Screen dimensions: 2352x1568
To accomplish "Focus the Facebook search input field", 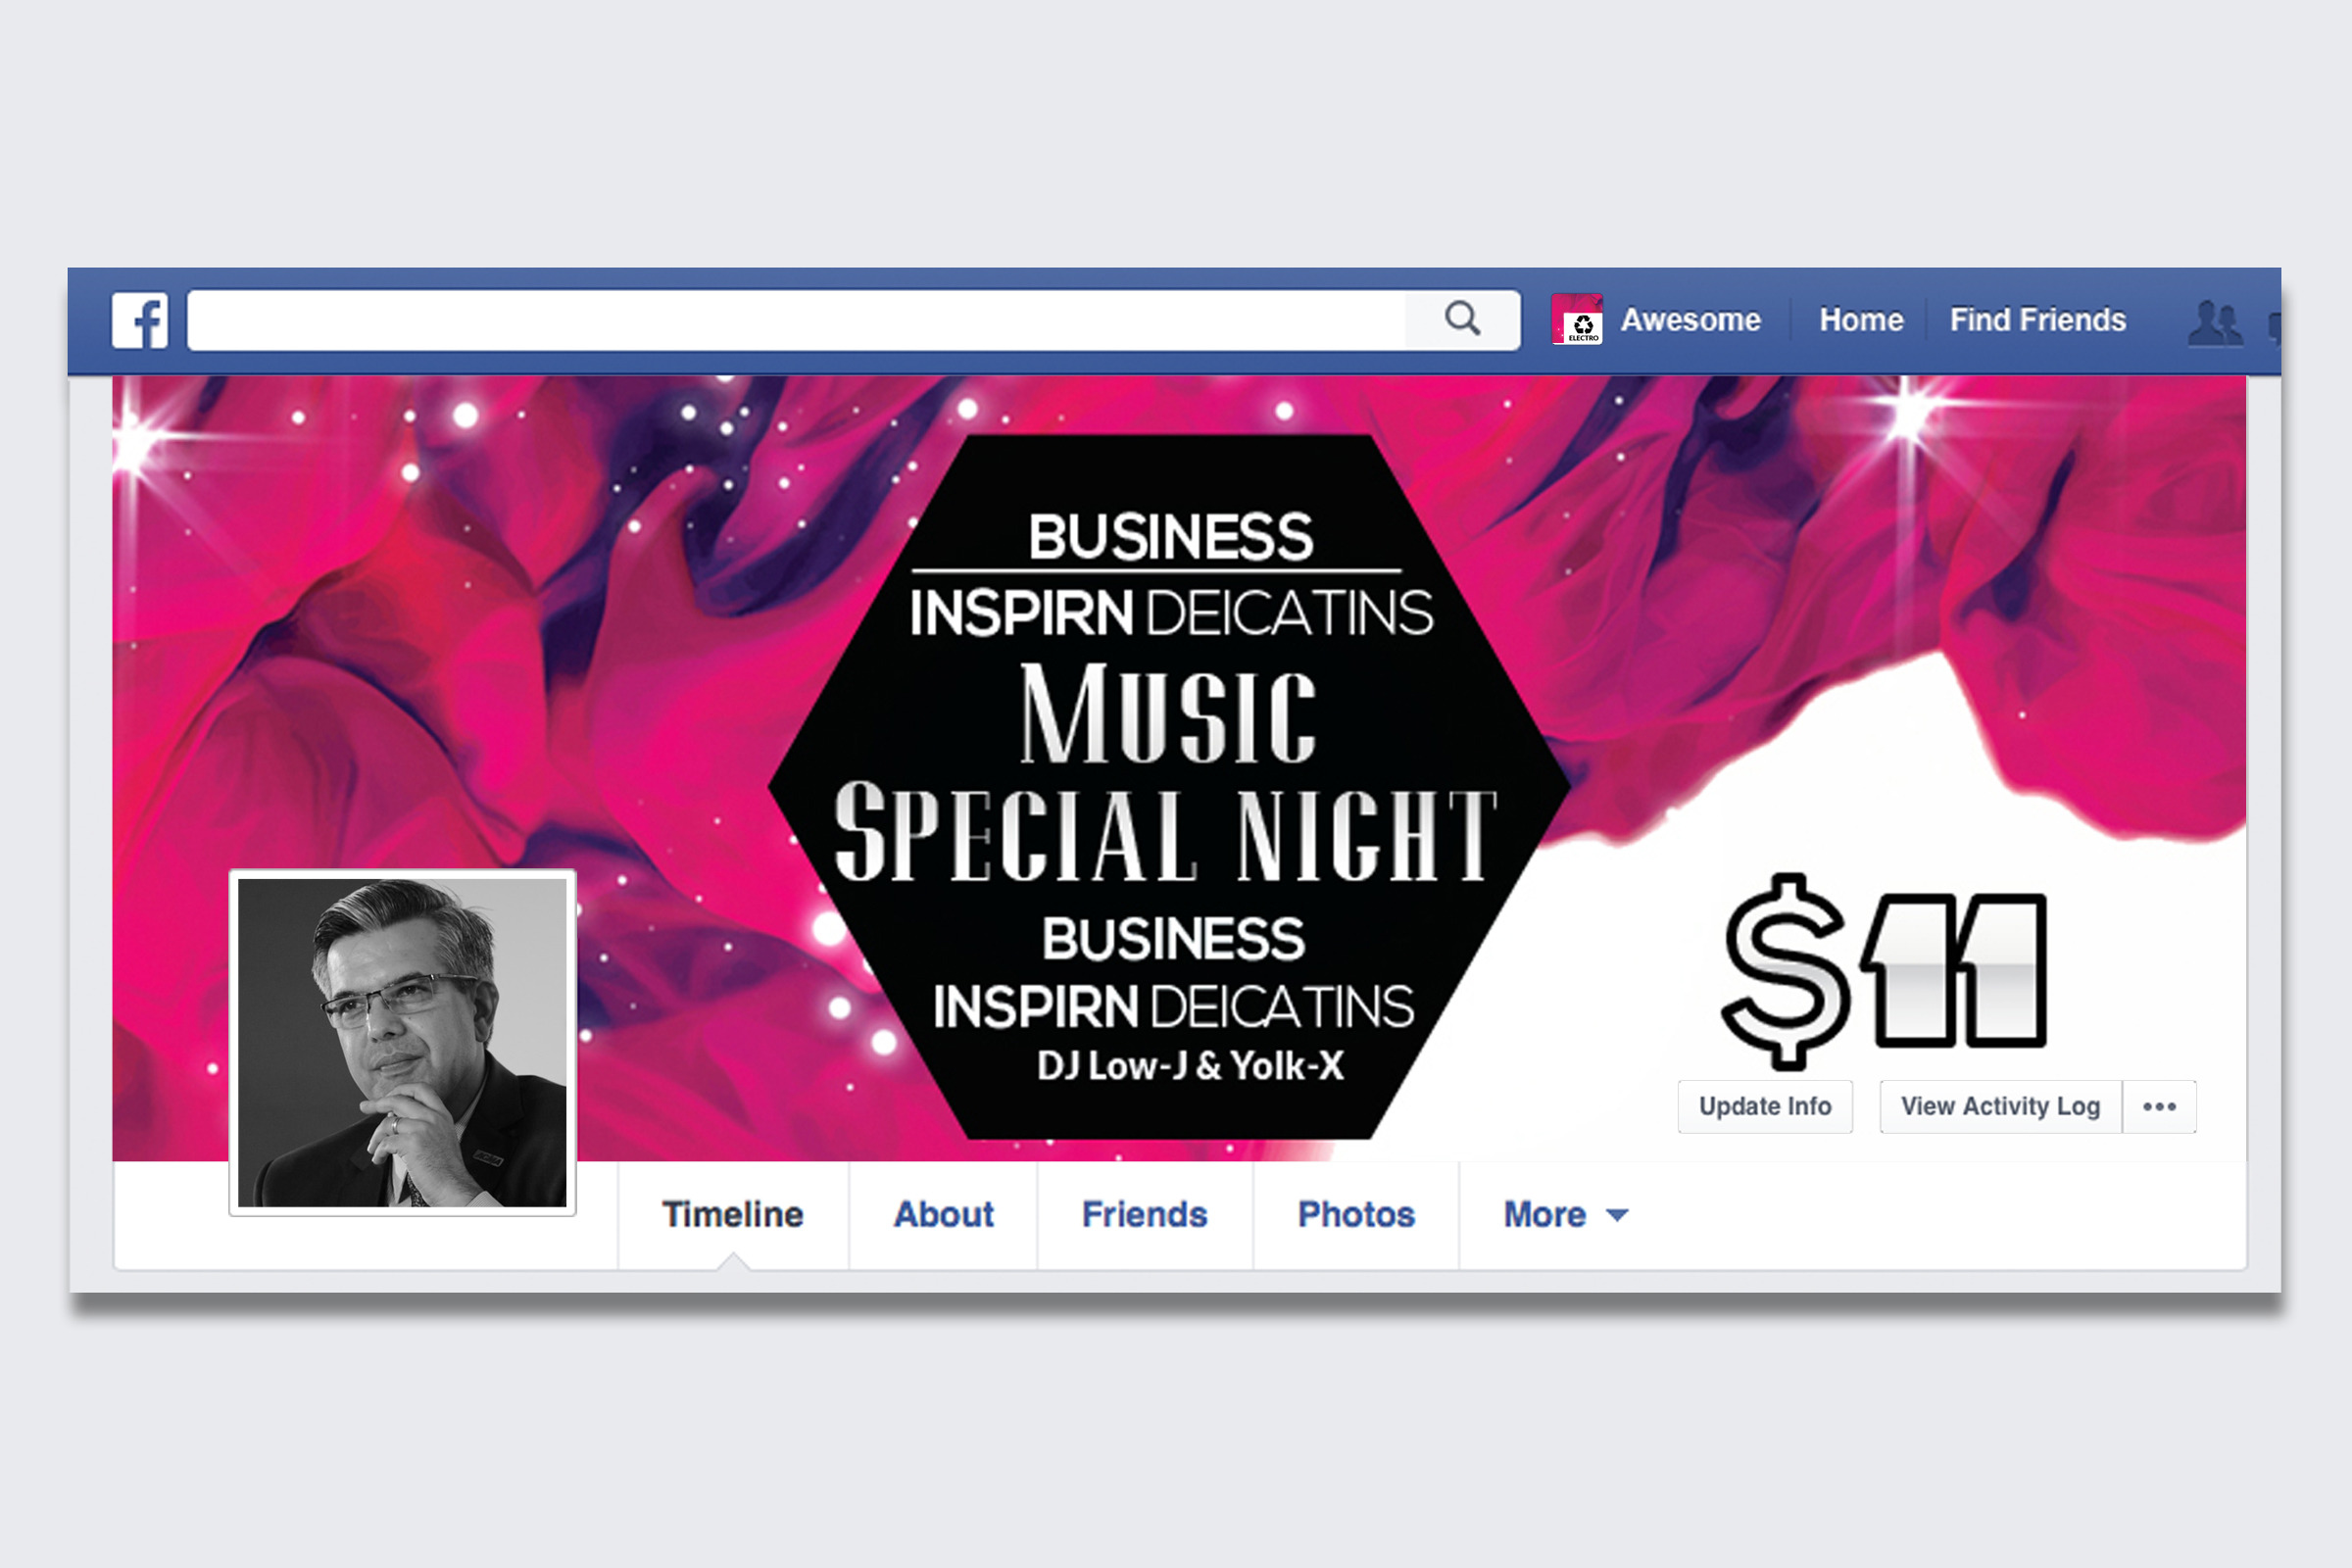I will [x=796, y=320].
